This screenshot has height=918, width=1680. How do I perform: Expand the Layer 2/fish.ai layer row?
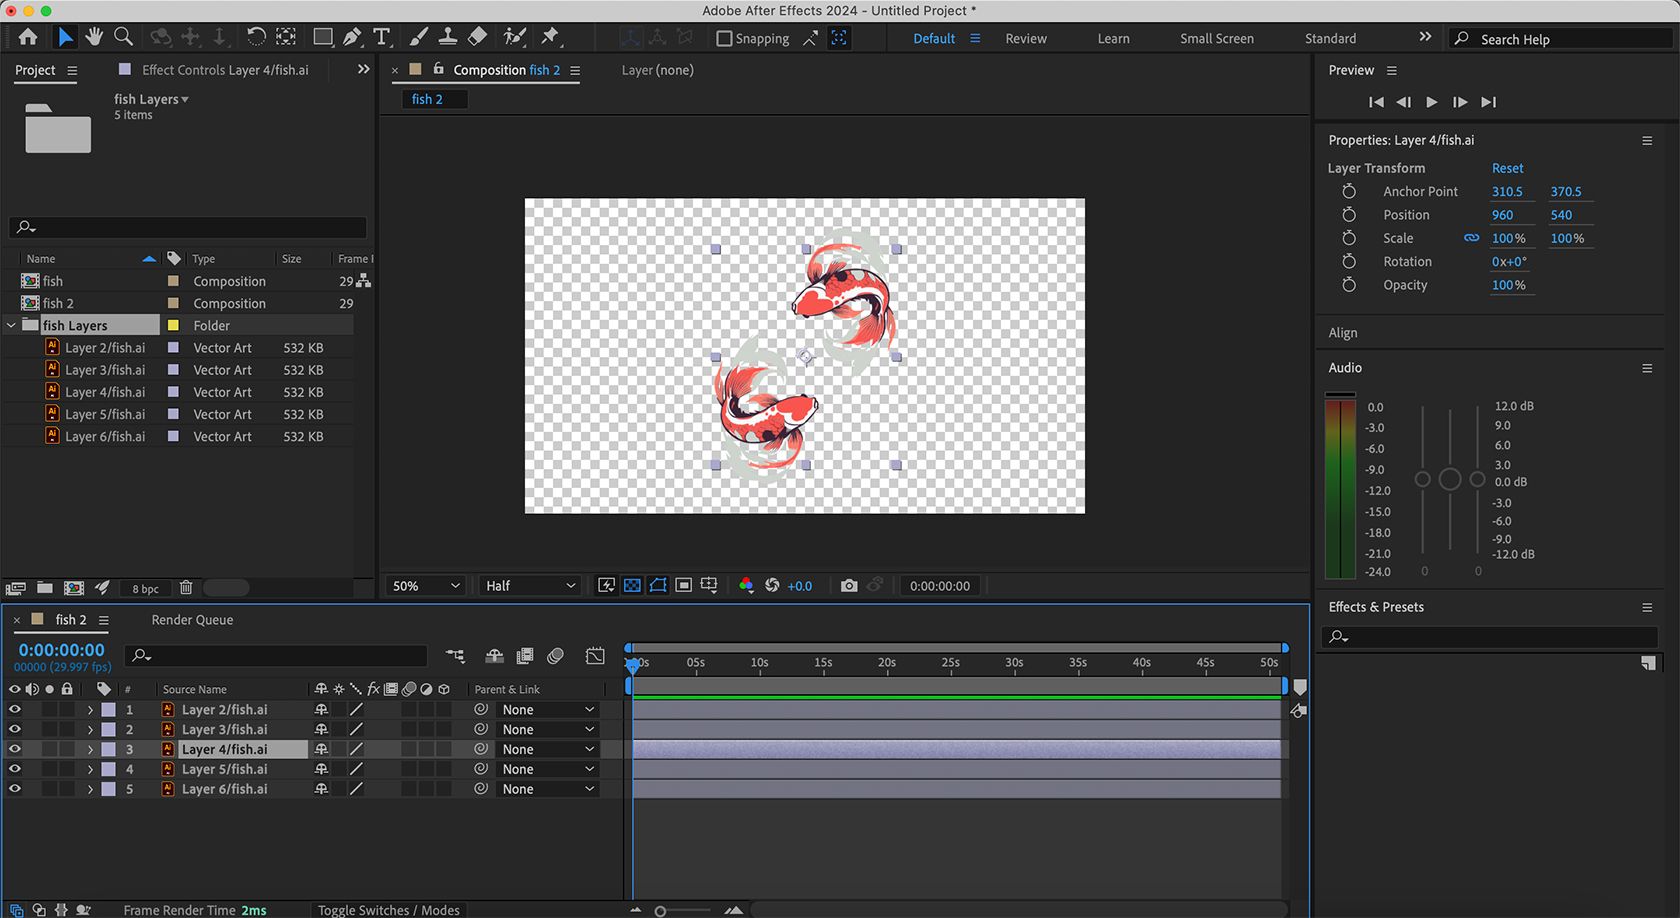[x=90, y=709]
